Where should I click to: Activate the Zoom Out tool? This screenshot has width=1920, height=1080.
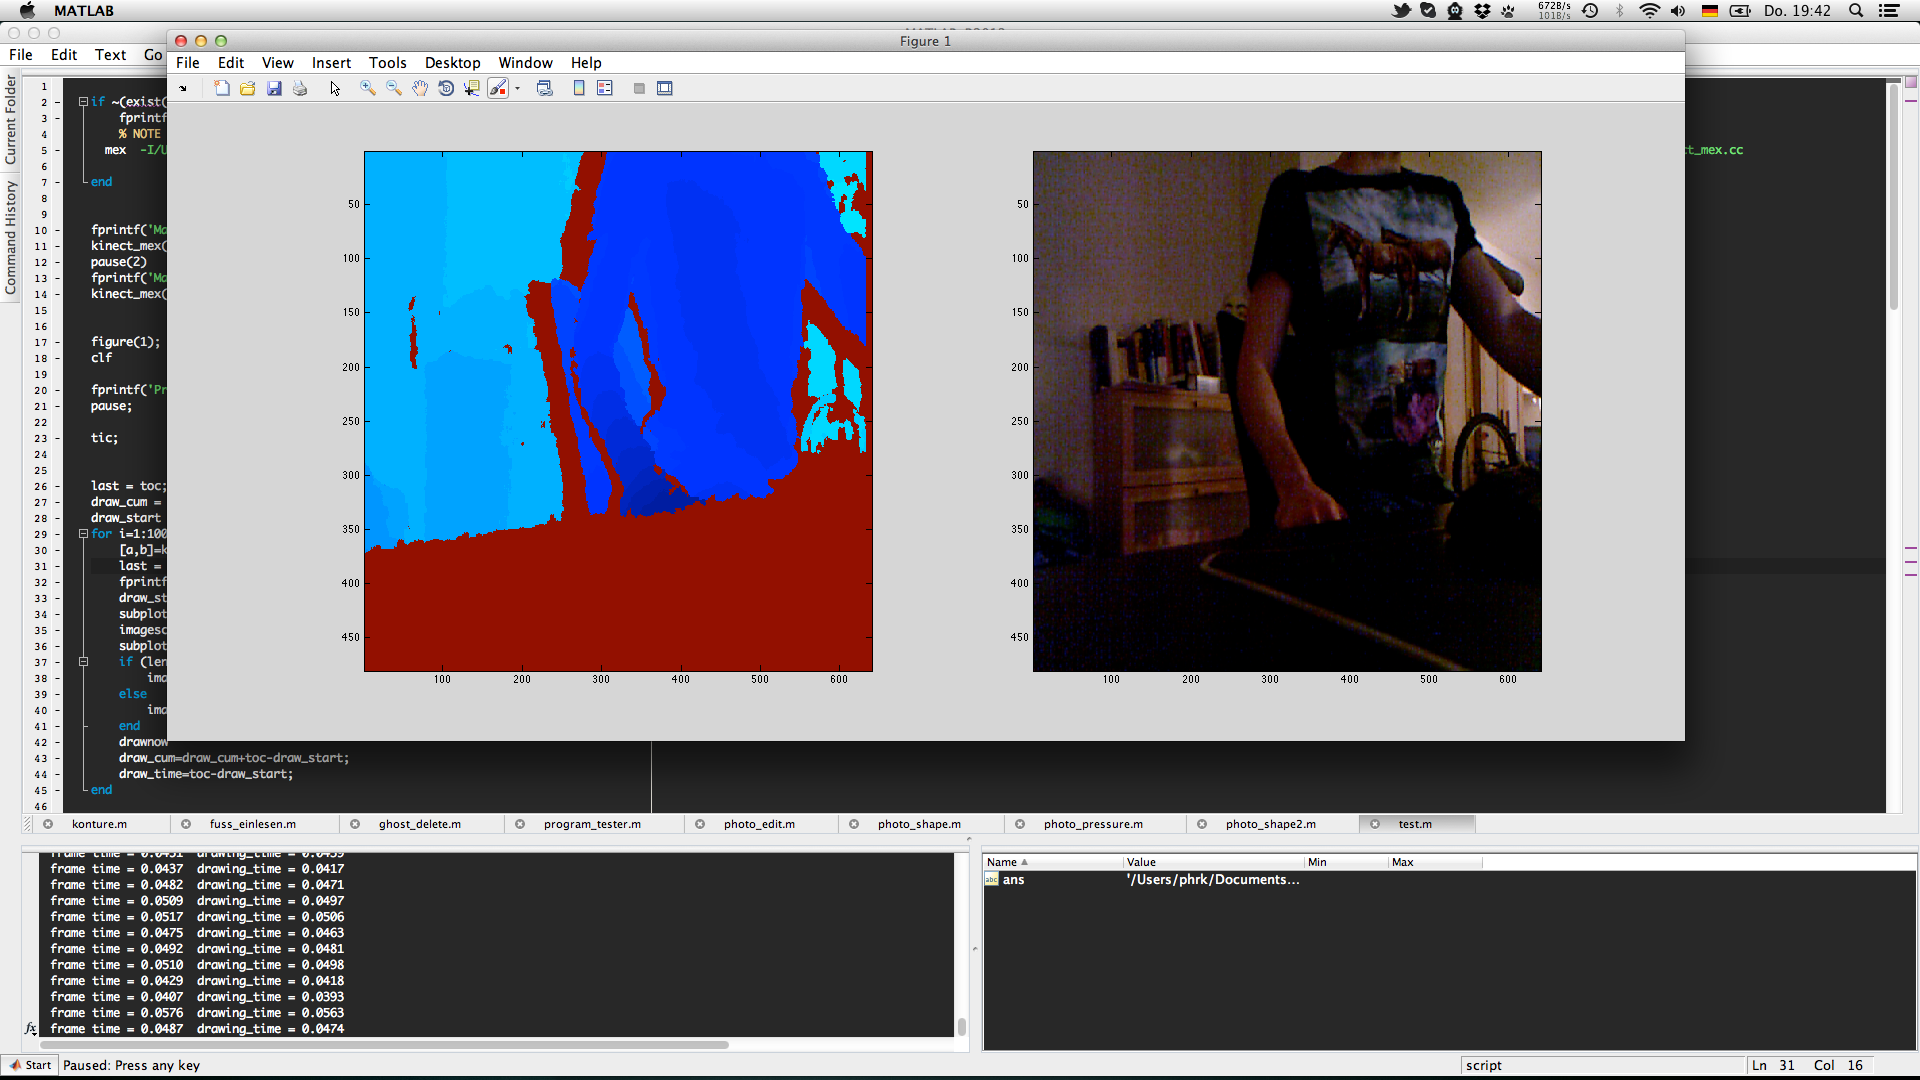pos(394,88)
